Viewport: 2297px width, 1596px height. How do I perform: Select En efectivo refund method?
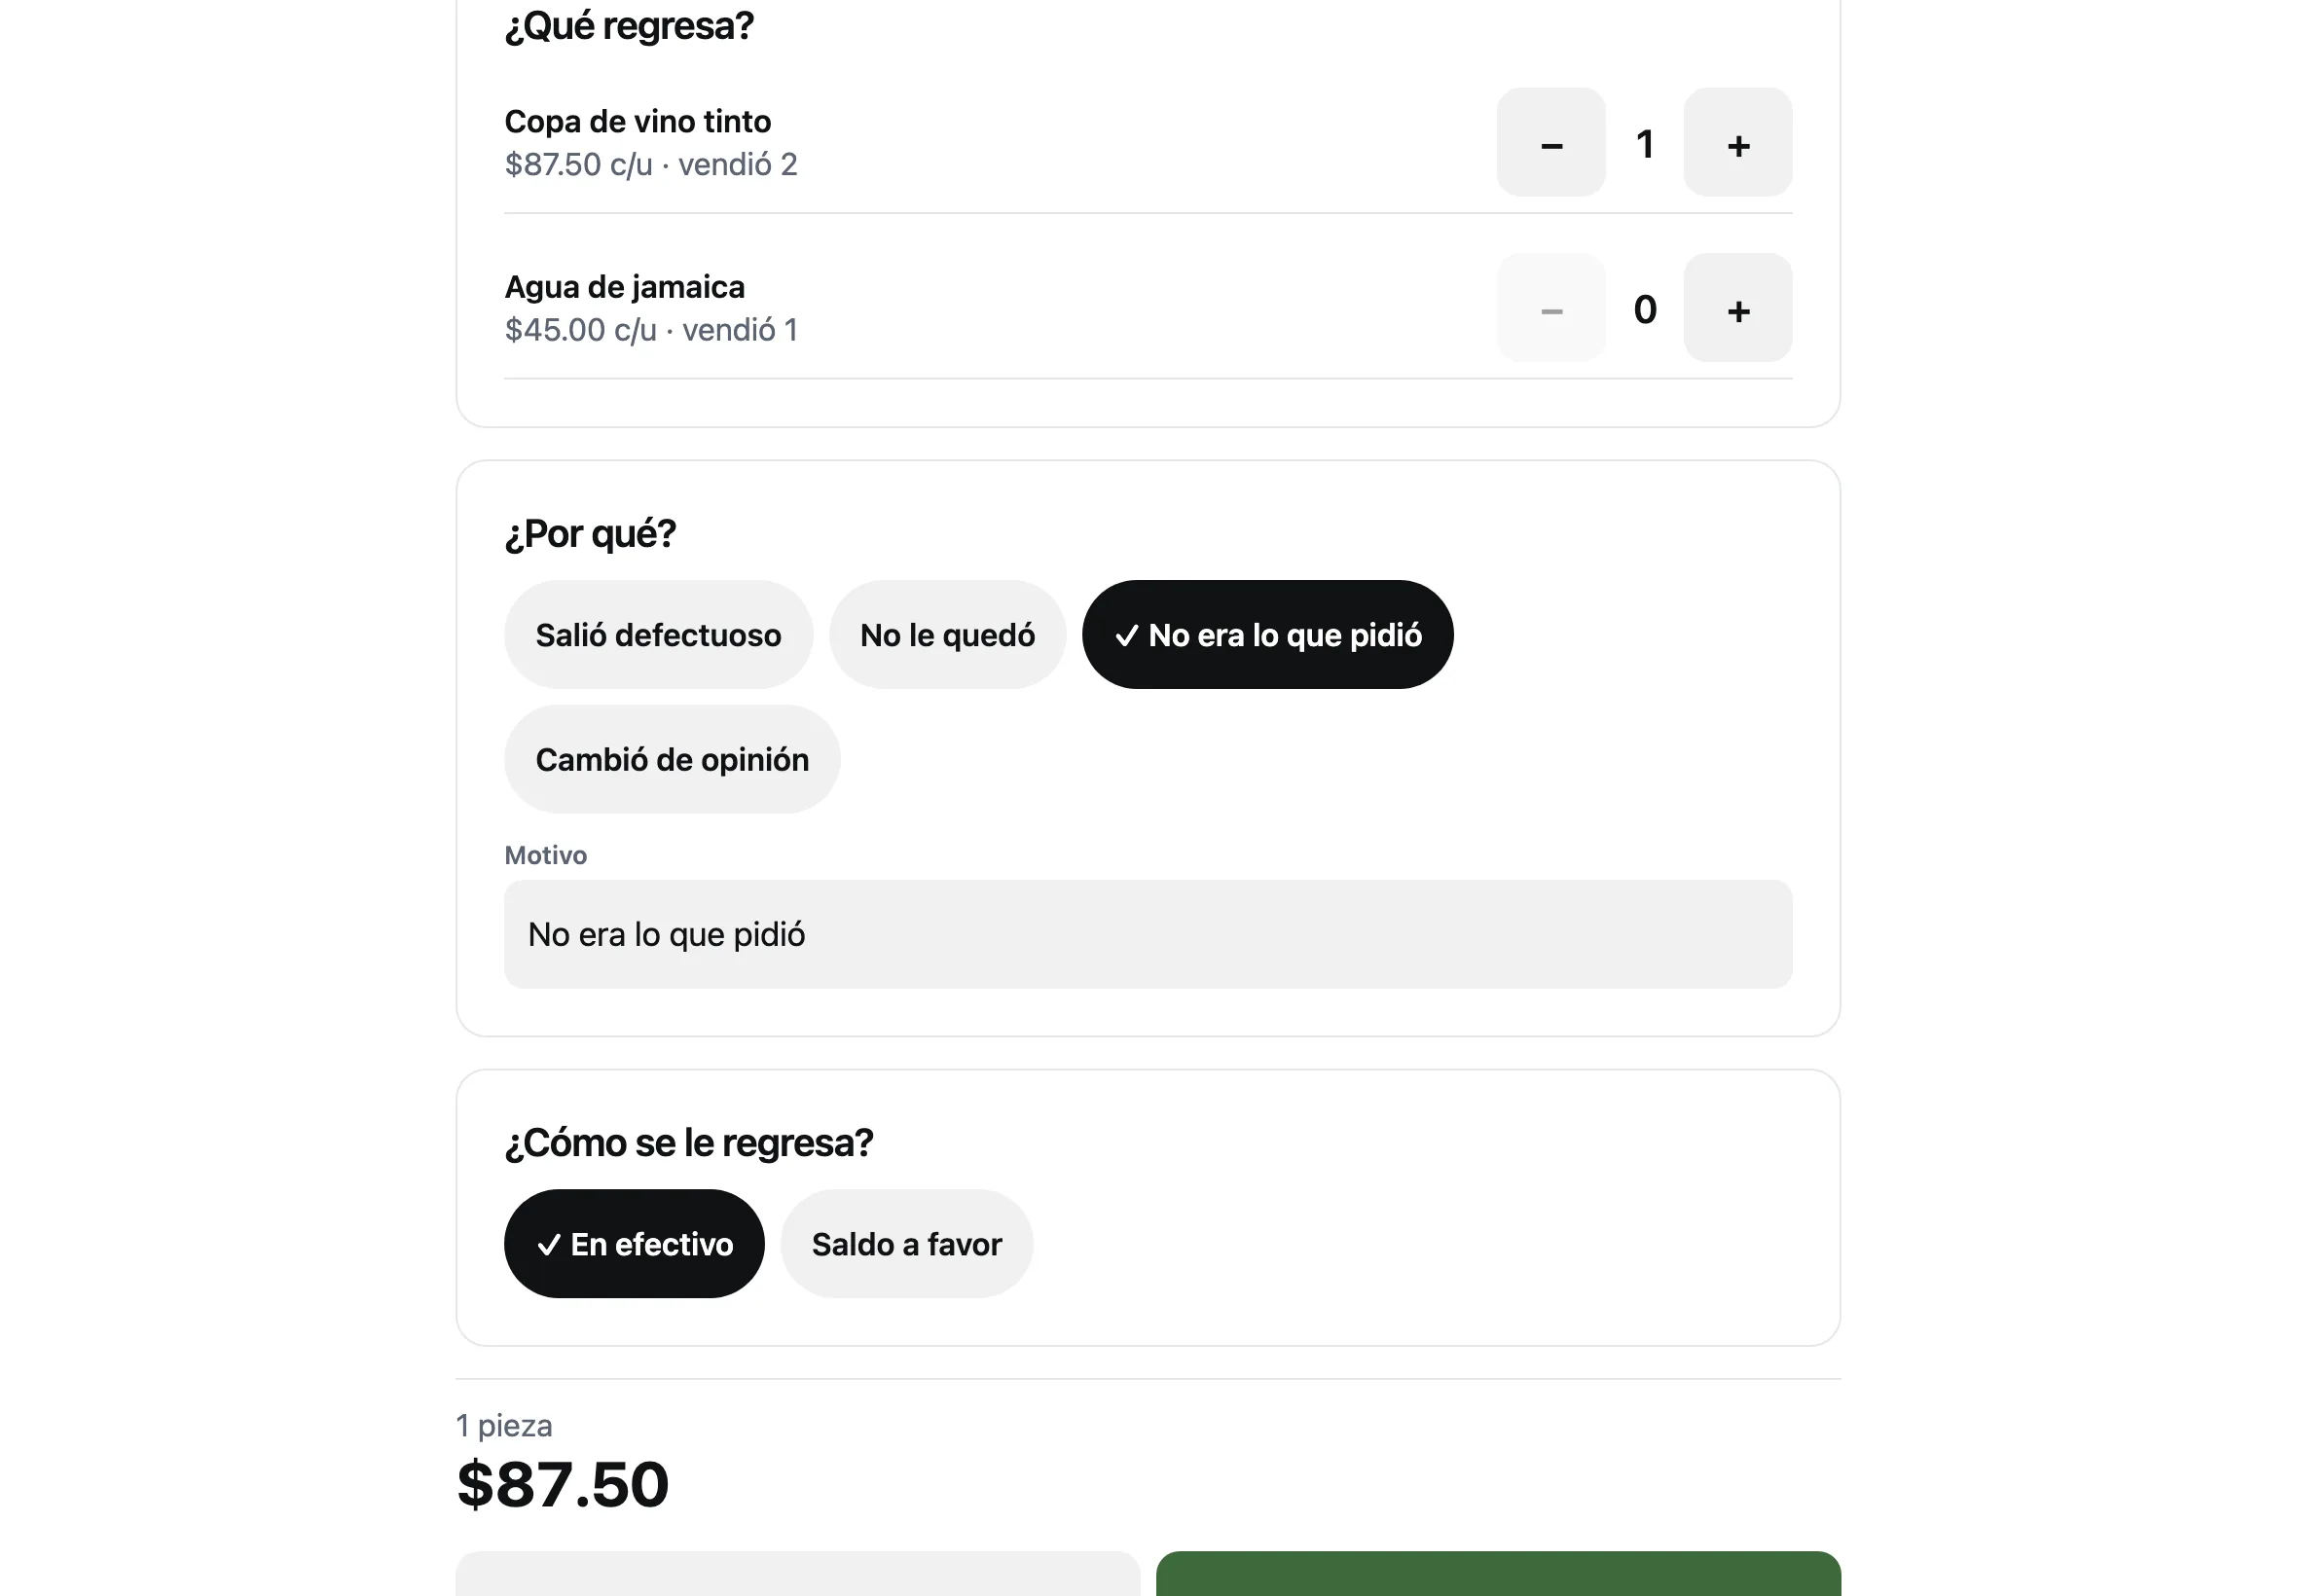[634, 1244]
